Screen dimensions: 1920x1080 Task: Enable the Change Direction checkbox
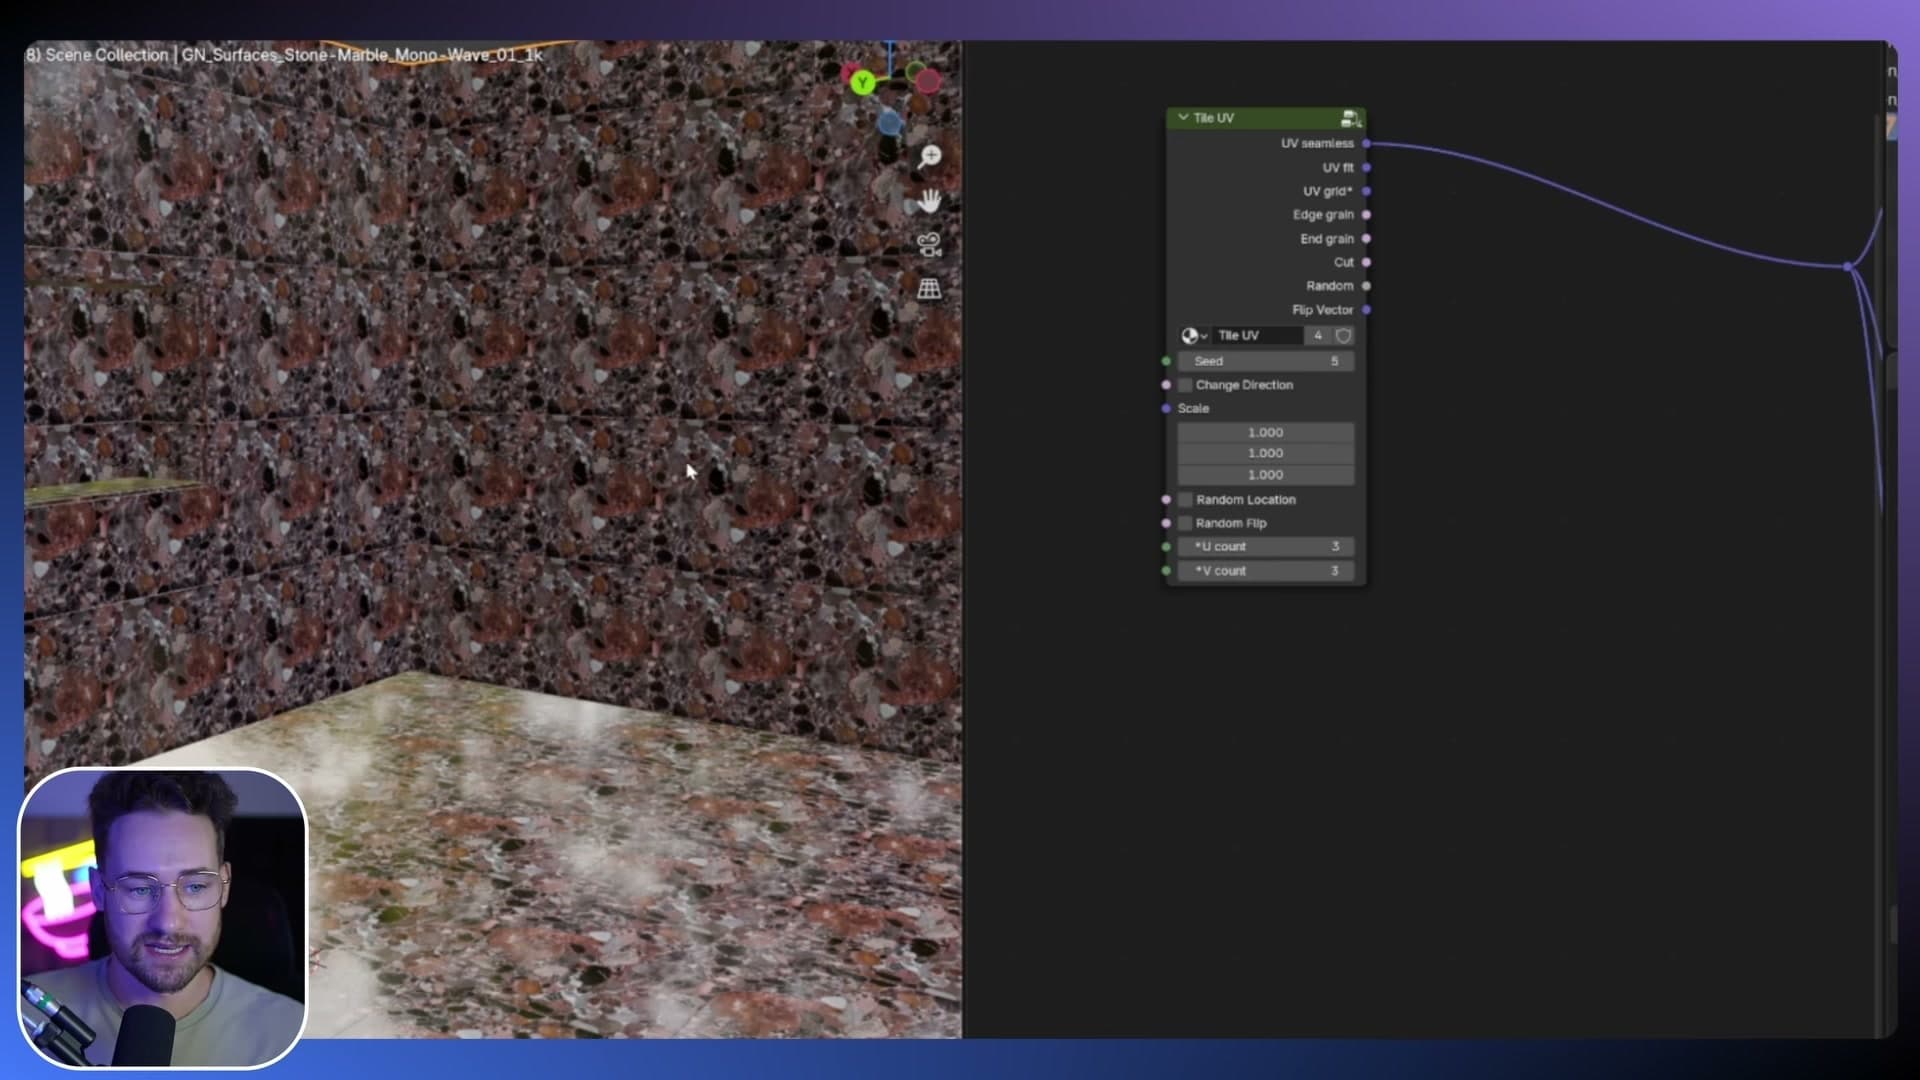(x=1185, y=385)
